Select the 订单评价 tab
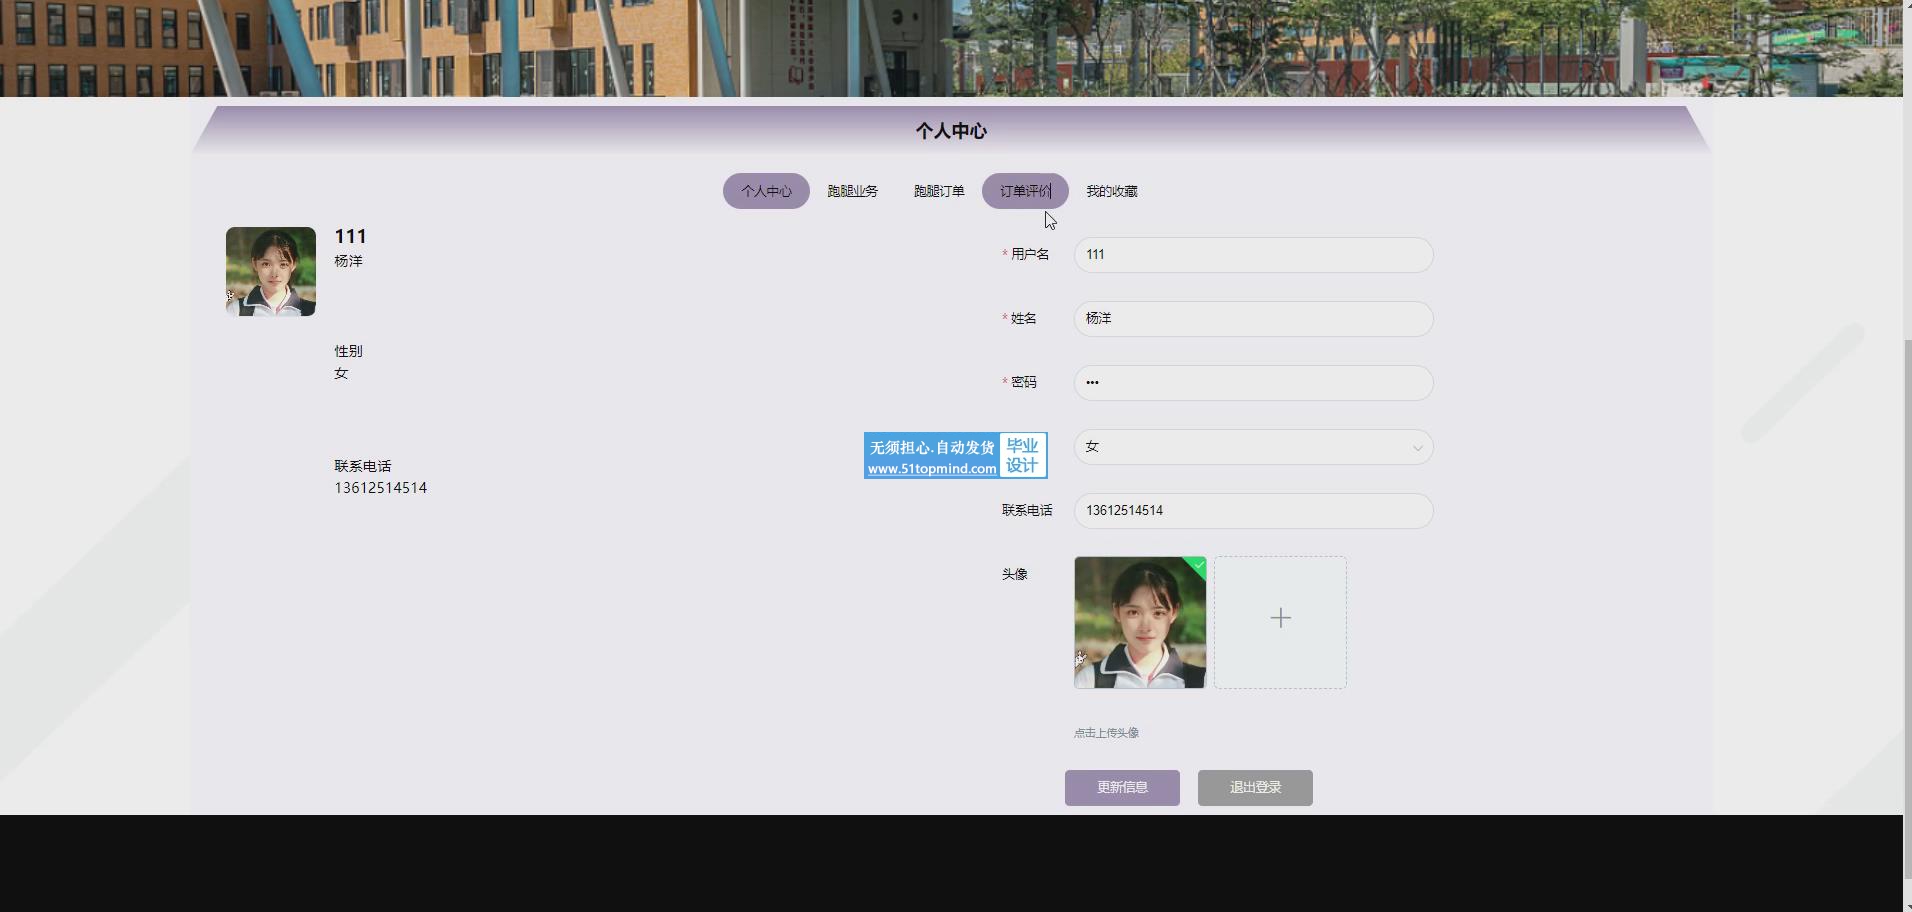 pyautogui.click(x=1025, y=191)
